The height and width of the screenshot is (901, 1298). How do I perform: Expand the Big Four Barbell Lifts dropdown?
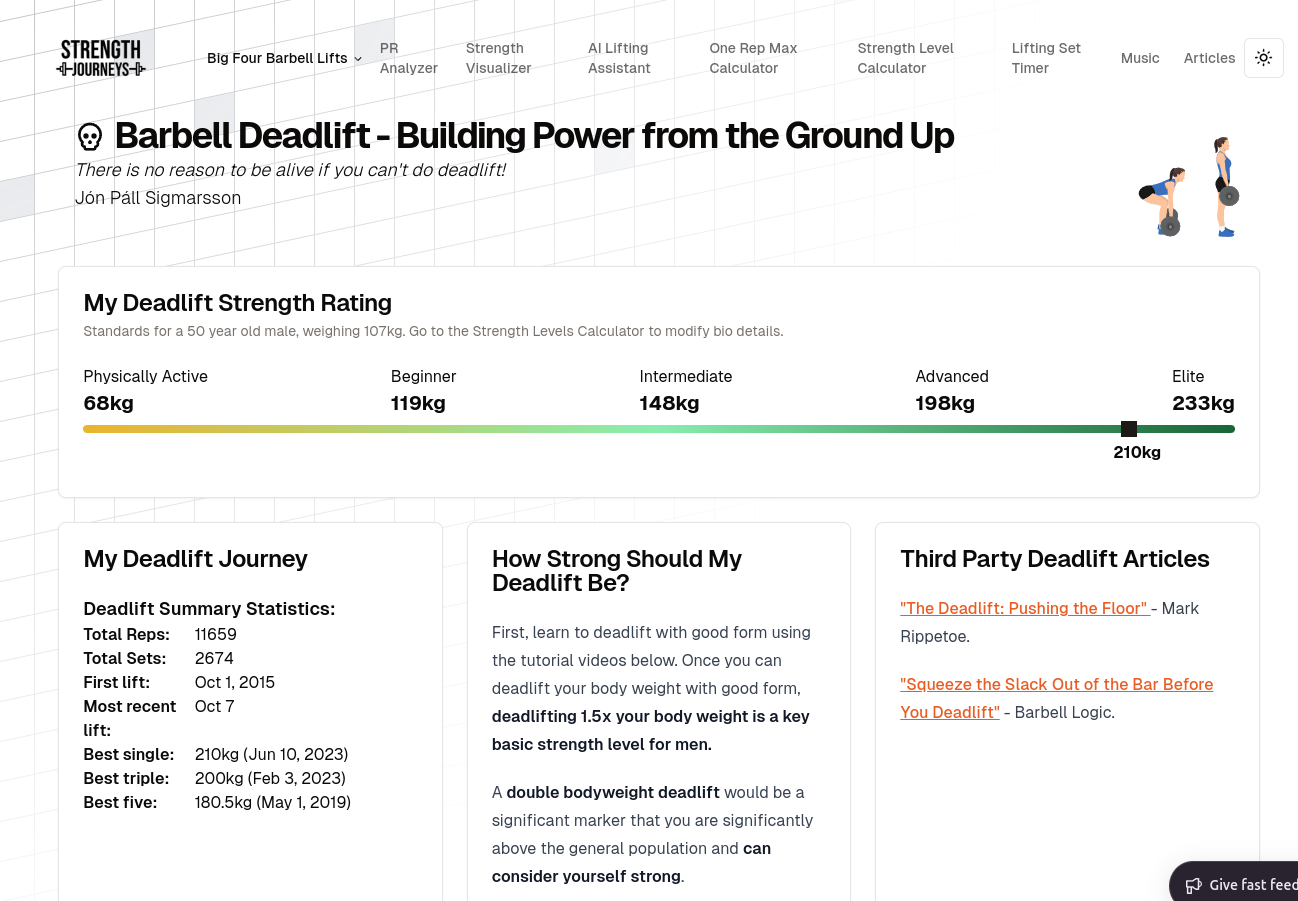pos(277,58)
